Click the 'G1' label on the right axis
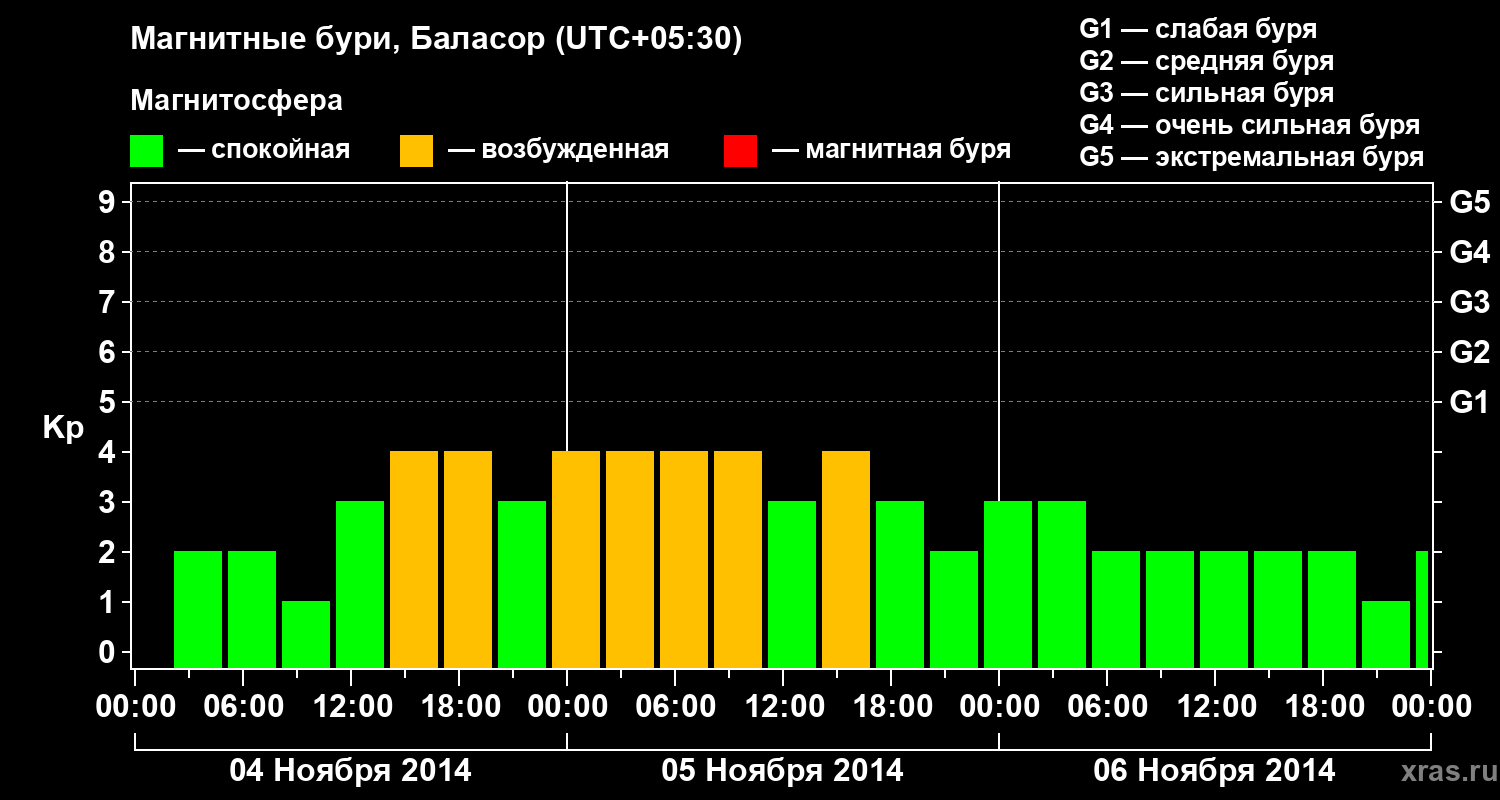The width and height of the screenshot is (1500, 800). (x=1470, y=402)
